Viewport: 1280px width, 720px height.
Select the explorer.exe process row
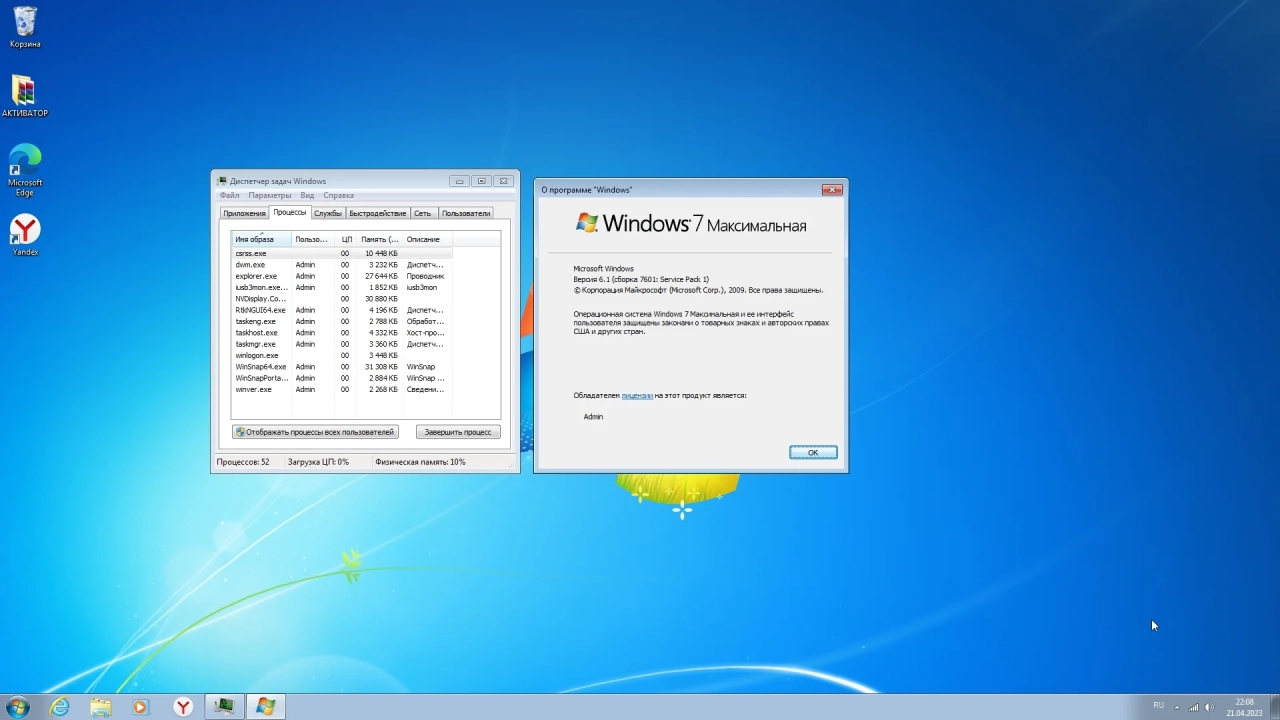pyautogui.click(x=342, y=276)
